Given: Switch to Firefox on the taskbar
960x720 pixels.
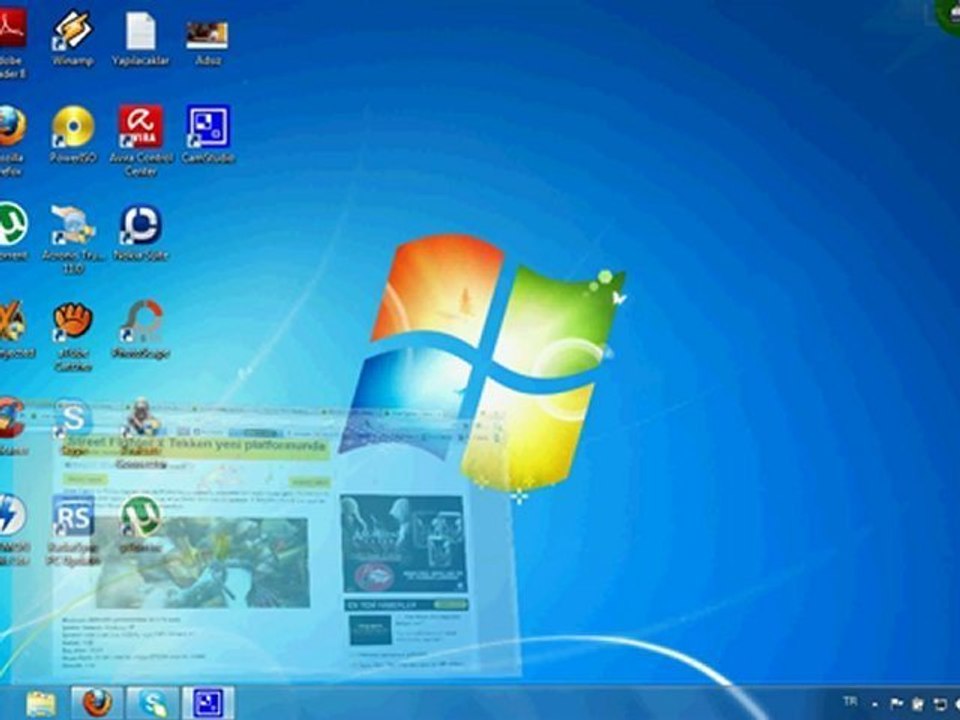Looking at the screenshot, I should click(x=97, y=703).
